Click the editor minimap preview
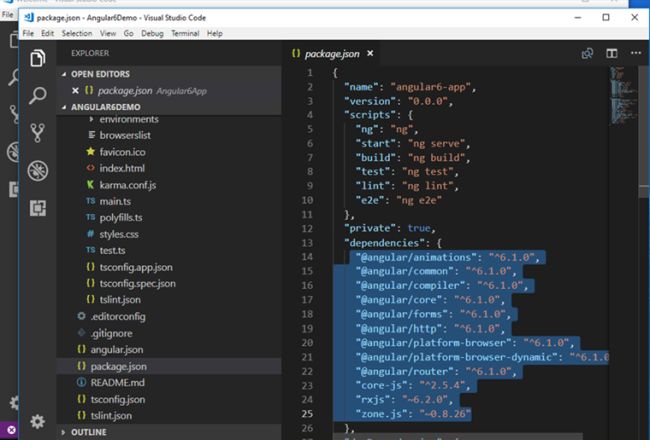This screenshot has height=440, width=650. pos(623,95)
